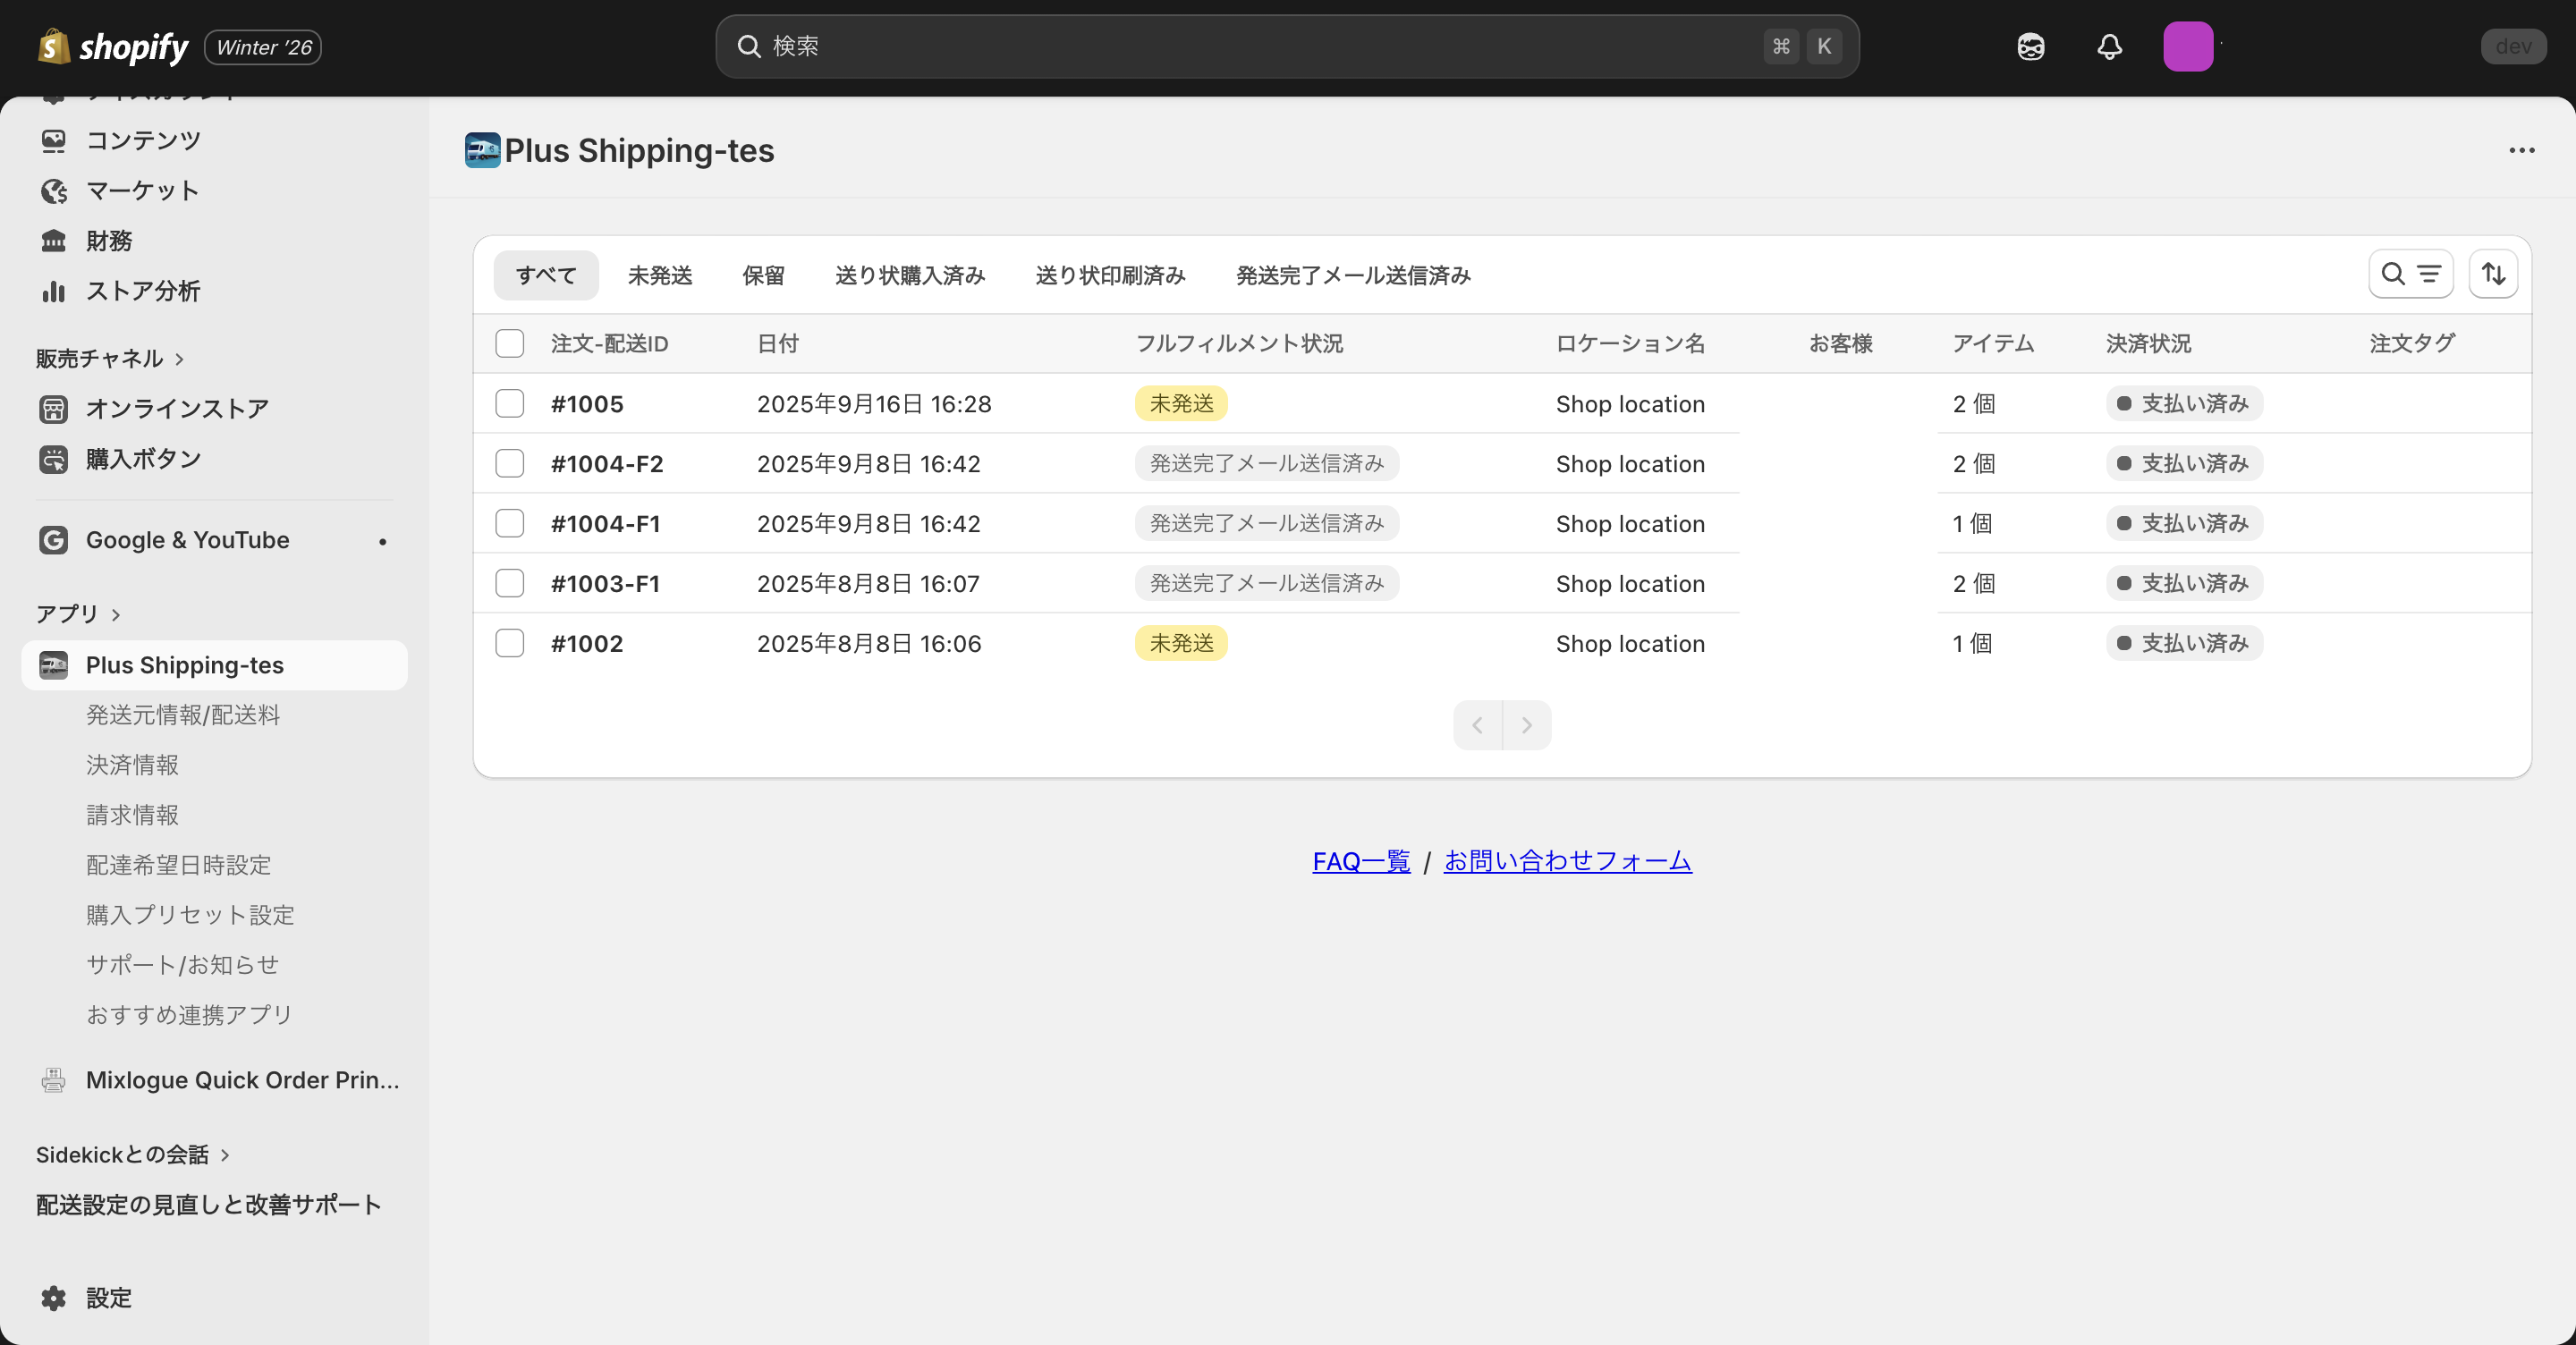Screen dimensions: 2576x1345
Task: Open ストア分析 from the sidebar
Action: coord(144,291)
